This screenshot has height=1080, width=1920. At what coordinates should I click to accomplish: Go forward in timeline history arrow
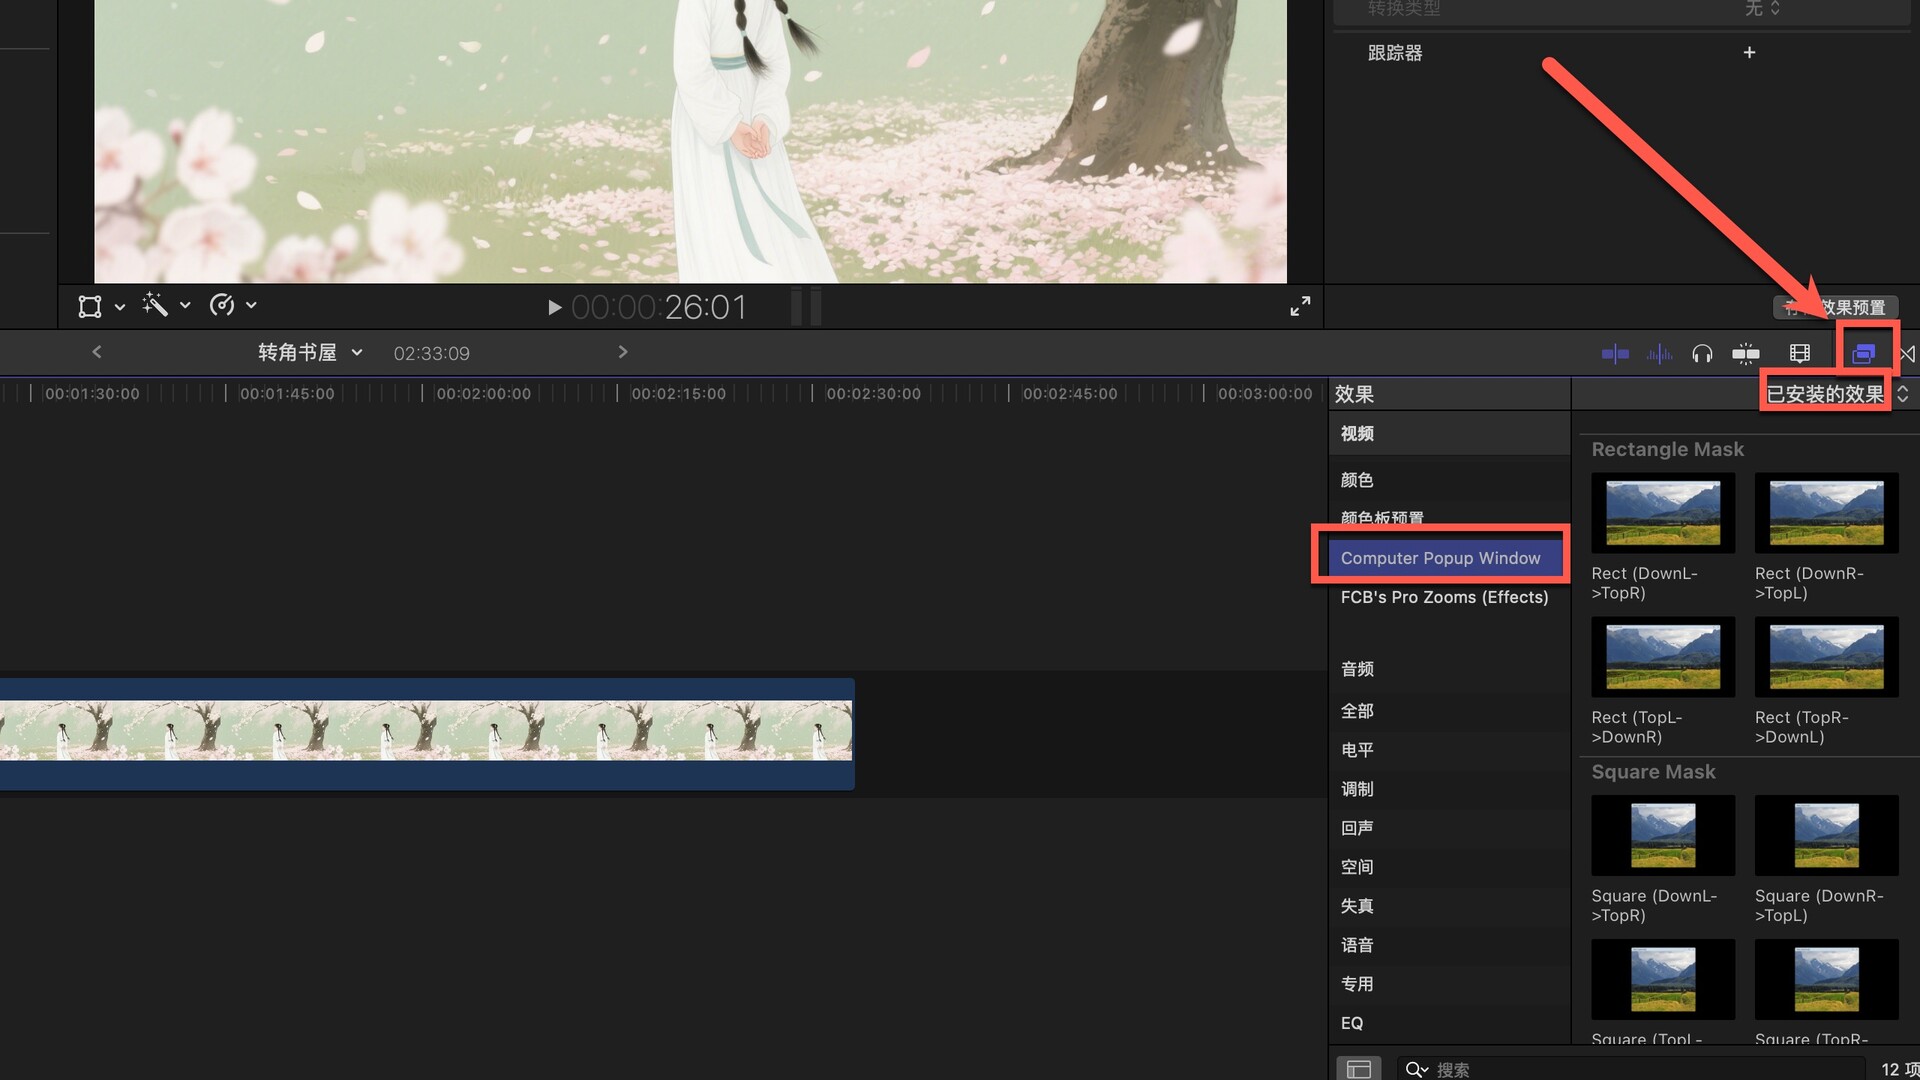pos(623,352)
